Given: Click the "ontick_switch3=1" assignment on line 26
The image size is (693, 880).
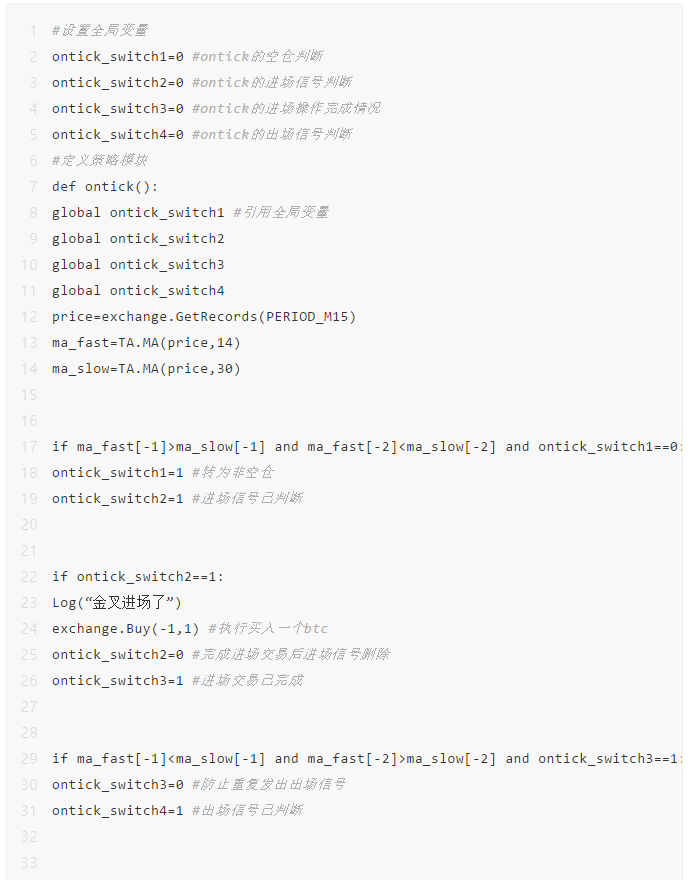Looking at the screenshot, I should pos(117,680).
